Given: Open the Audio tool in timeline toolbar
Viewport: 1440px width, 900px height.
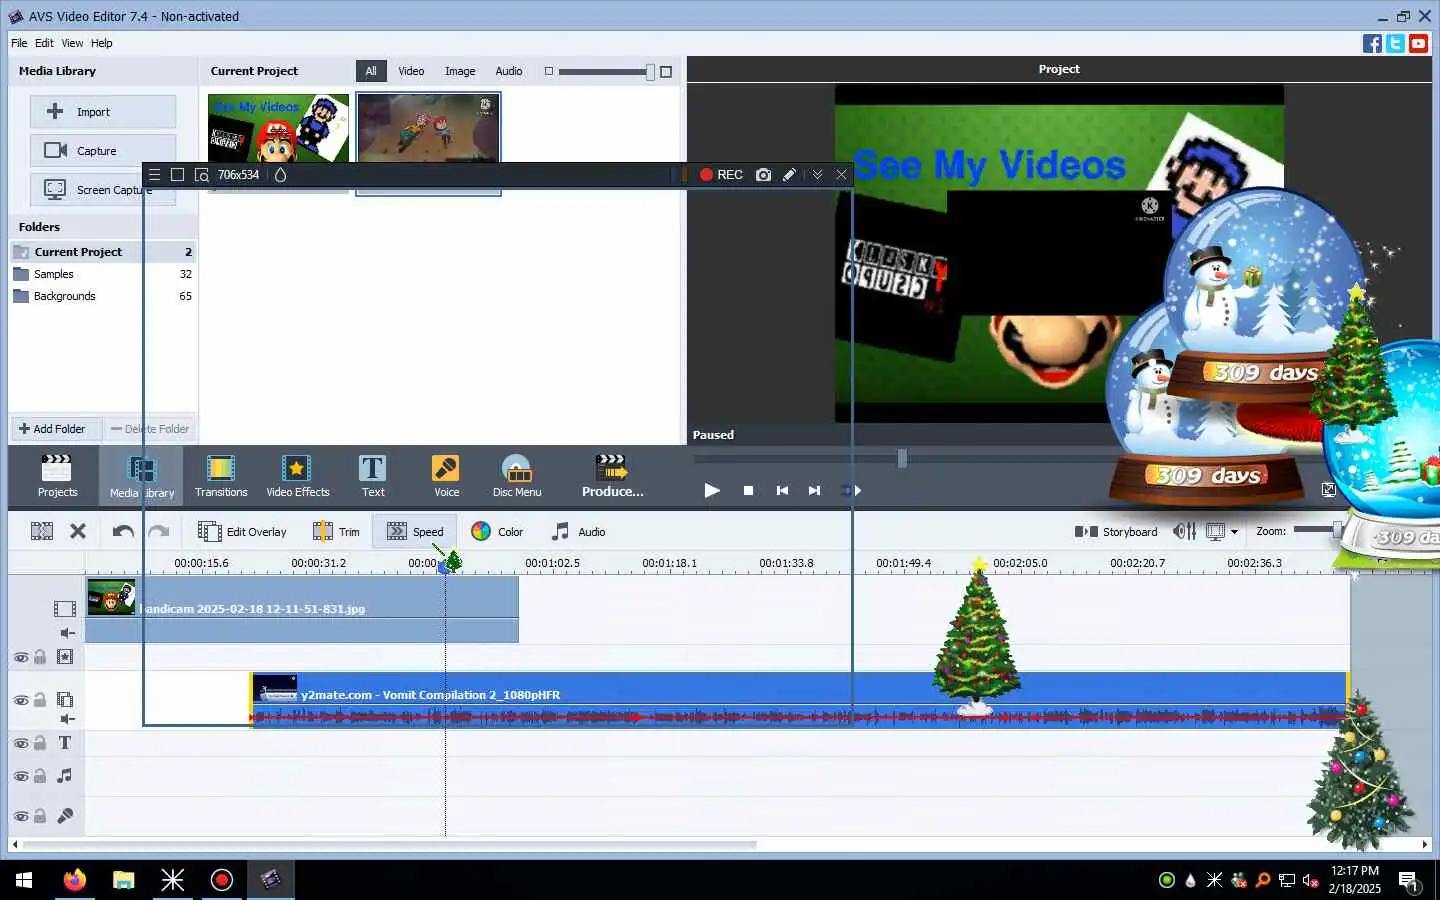Looking at the screenshot, I should (x=578, y=531).
